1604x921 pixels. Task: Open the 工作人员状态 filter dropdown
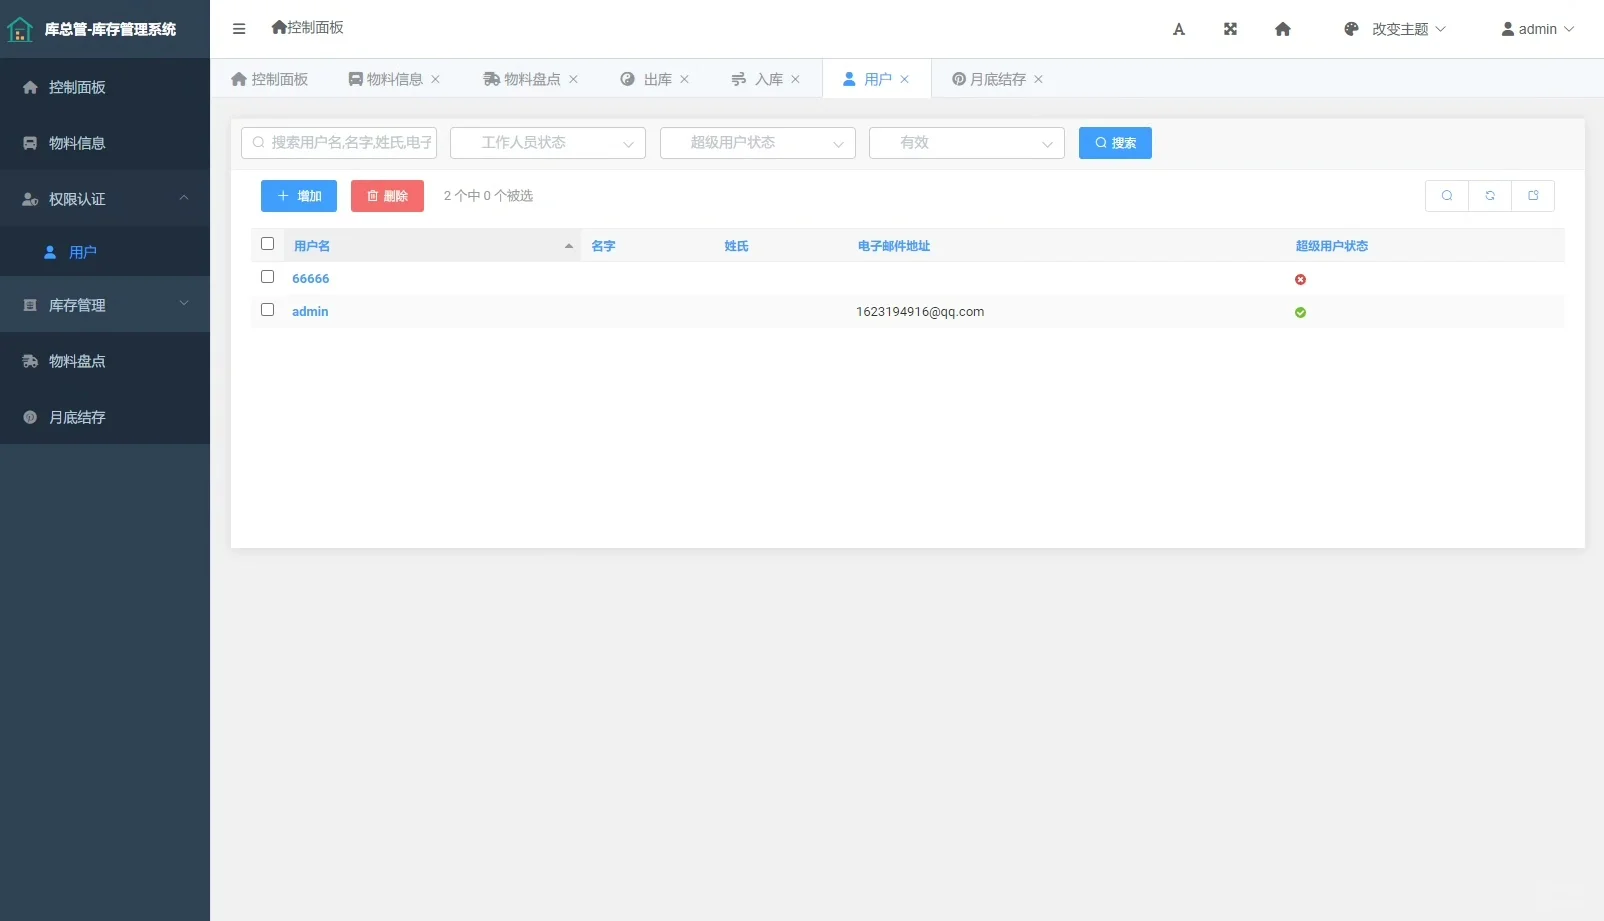(x=548, y=143)
